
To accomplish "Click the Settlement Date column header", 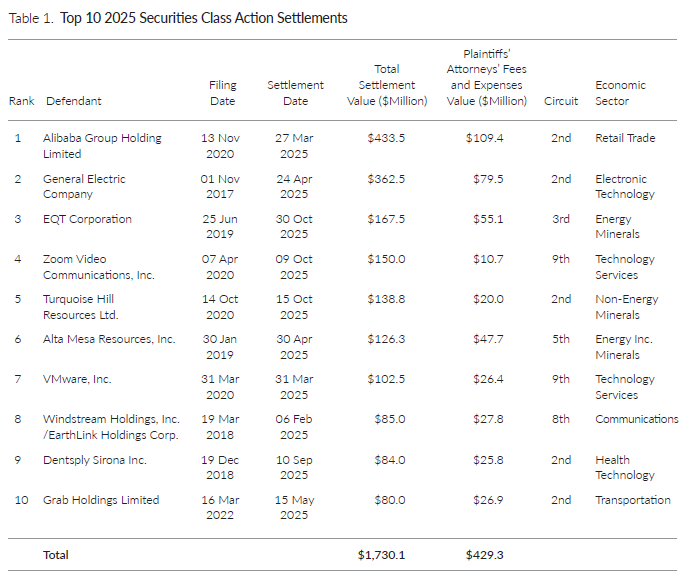I will [x=294, y=93].
